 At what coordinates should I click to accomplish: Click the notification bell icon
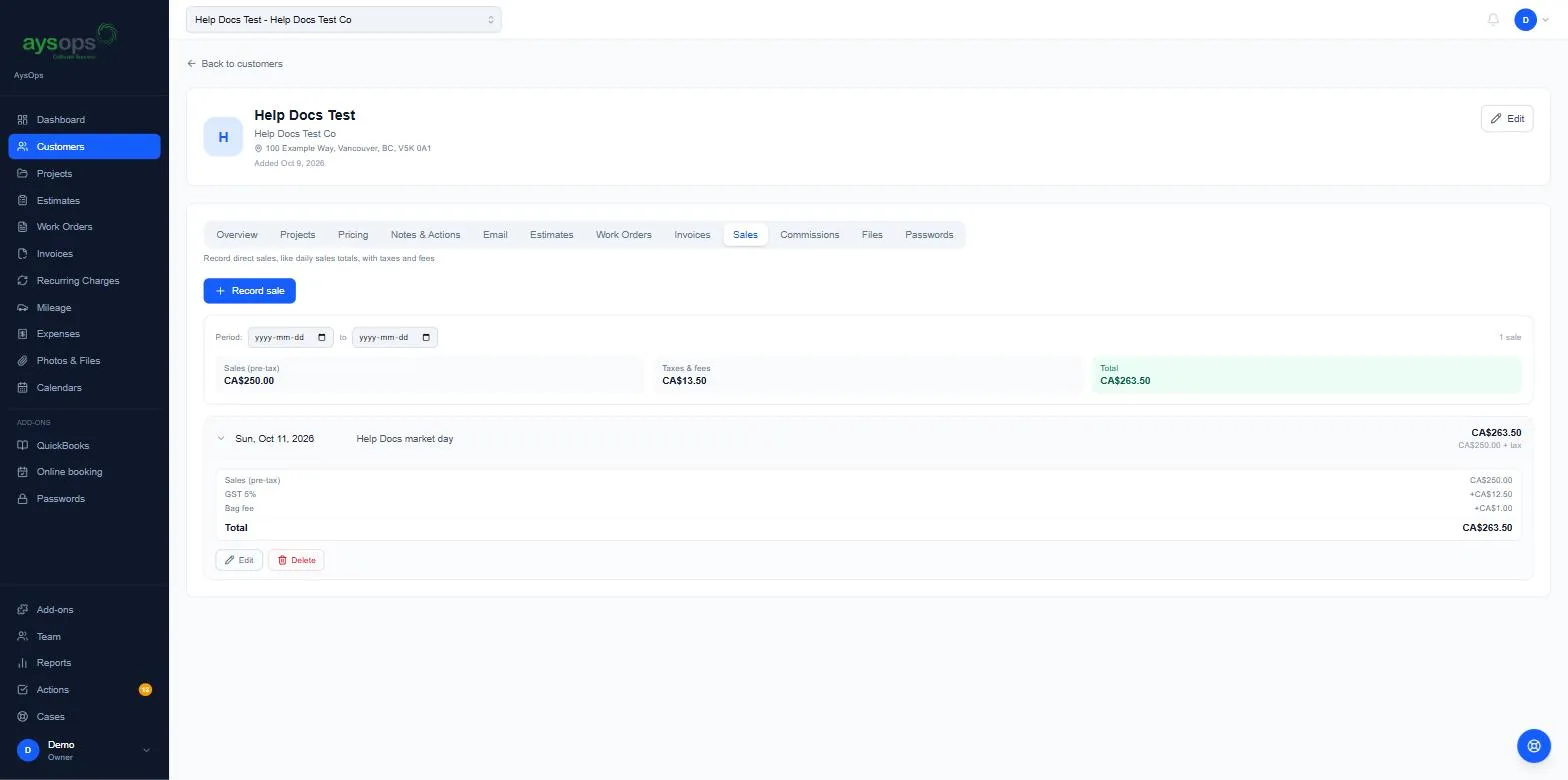click(1493, 20)
